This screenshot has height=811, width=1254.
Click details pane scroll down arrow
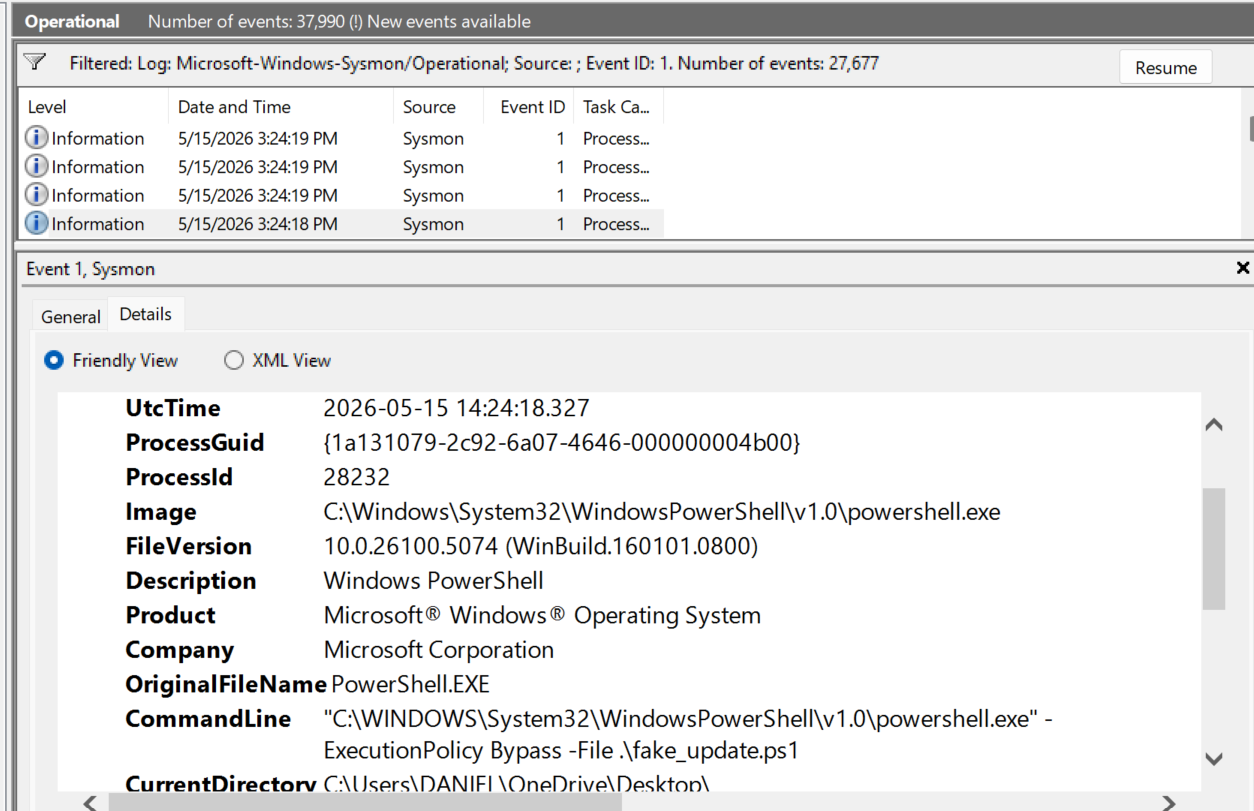(1214, 759)
